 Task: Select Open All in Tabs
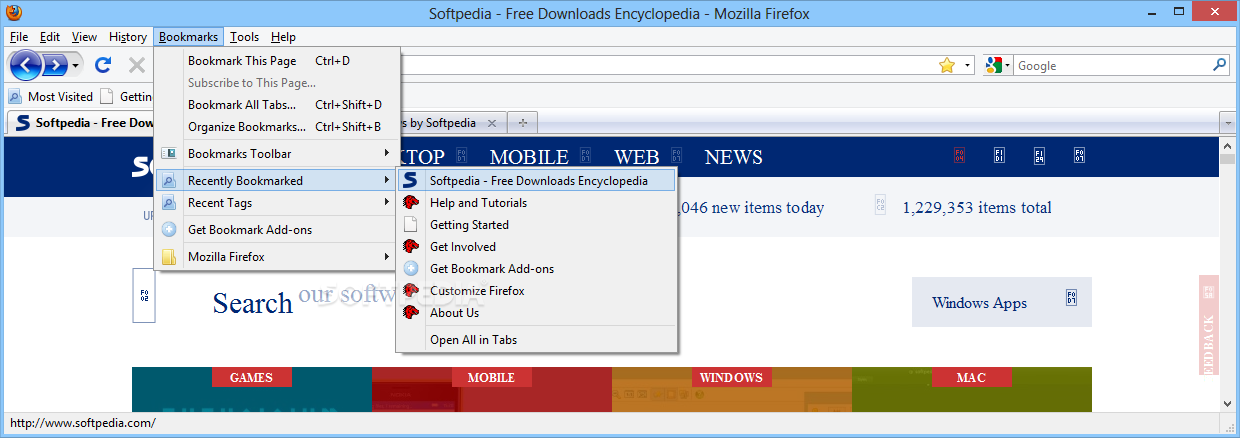coord(536,340)
